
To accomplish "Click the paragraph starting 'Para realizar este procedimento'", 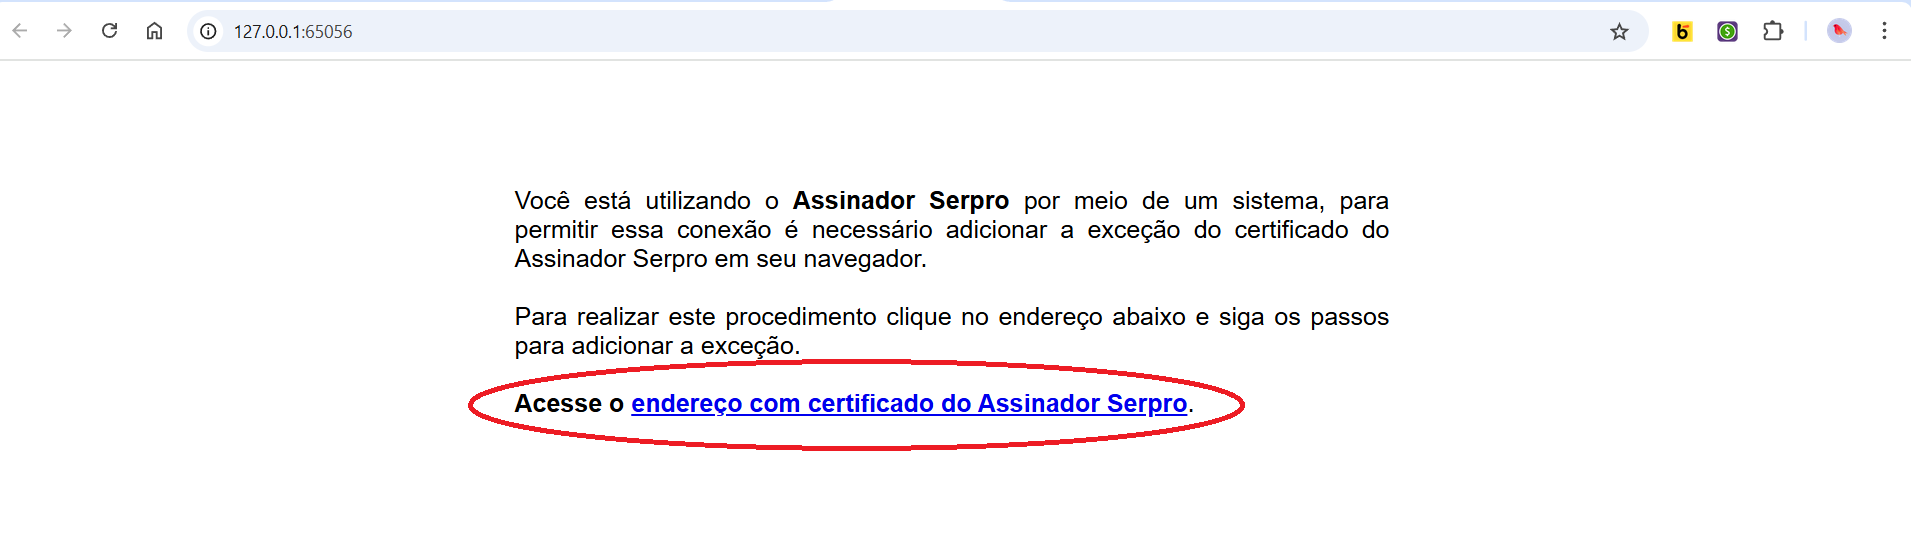I will 952,331.
